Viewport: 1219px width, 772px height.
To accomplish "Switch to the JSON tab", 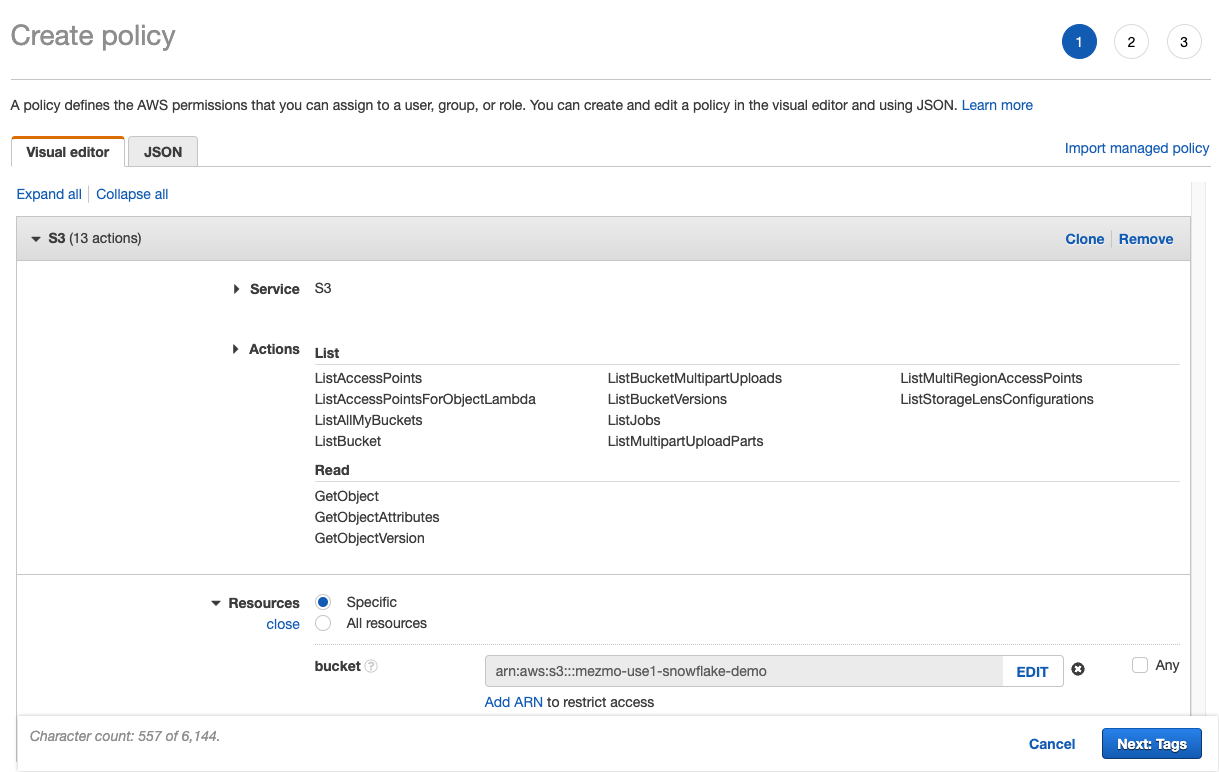I will 163,152.
